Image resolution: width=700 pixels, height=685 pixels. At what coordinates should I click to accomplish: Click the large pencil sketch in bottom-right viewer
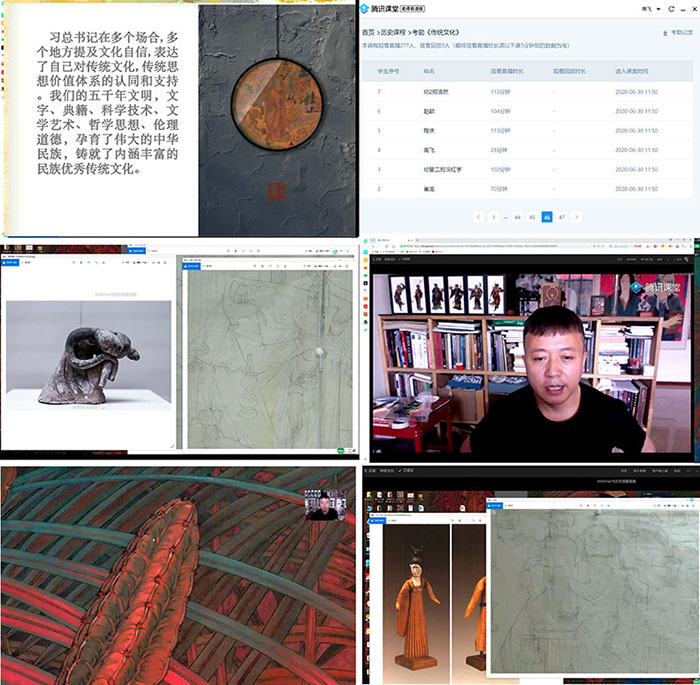click(595, 590)
